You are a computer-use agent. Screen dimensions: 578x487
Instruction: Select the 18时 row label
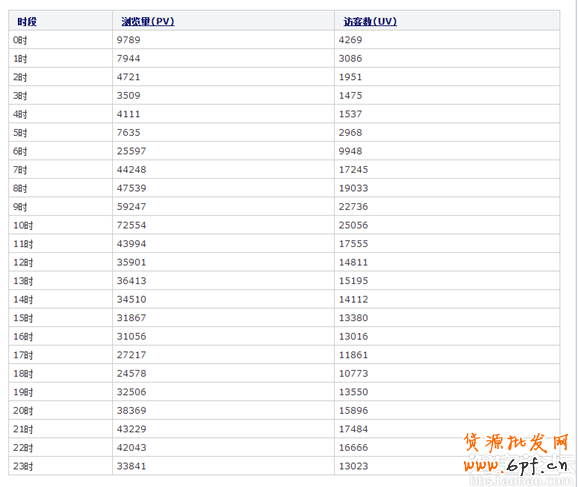(x=23, y=373)
